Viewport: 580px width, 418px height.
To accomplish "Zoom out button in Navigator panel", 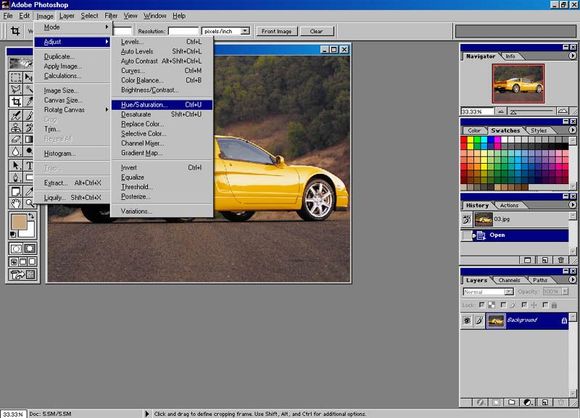I will tap(501, 111).
